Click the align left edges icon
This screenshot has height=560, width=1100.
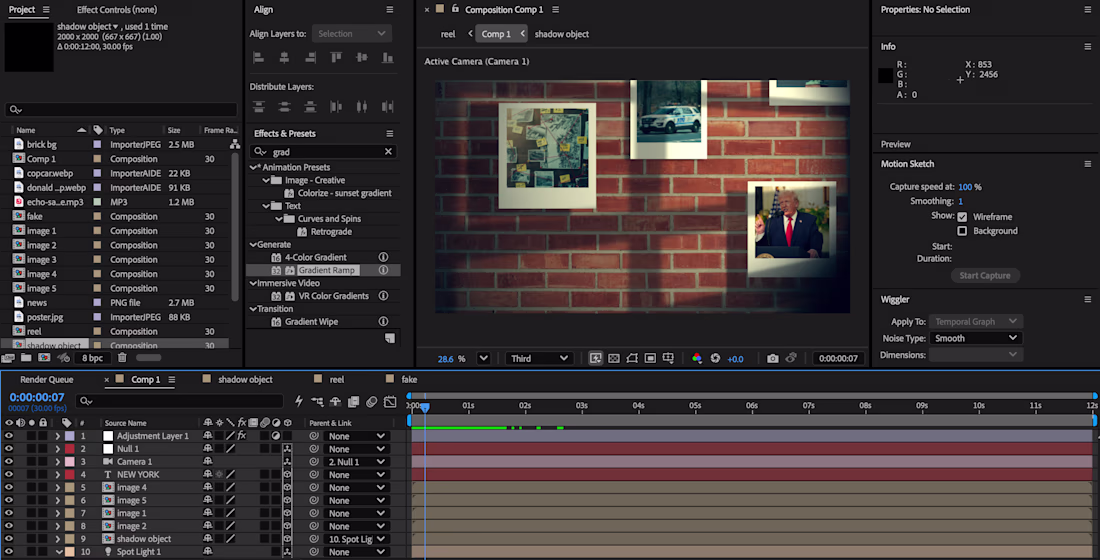[x=258, y=58]
